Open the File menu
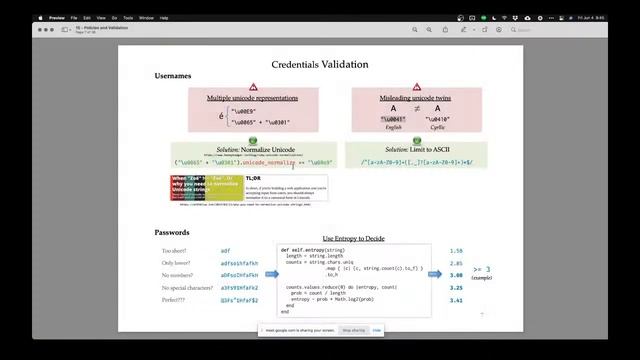The height and width of the screenshot is (360, 640). [x=74, y=18]
